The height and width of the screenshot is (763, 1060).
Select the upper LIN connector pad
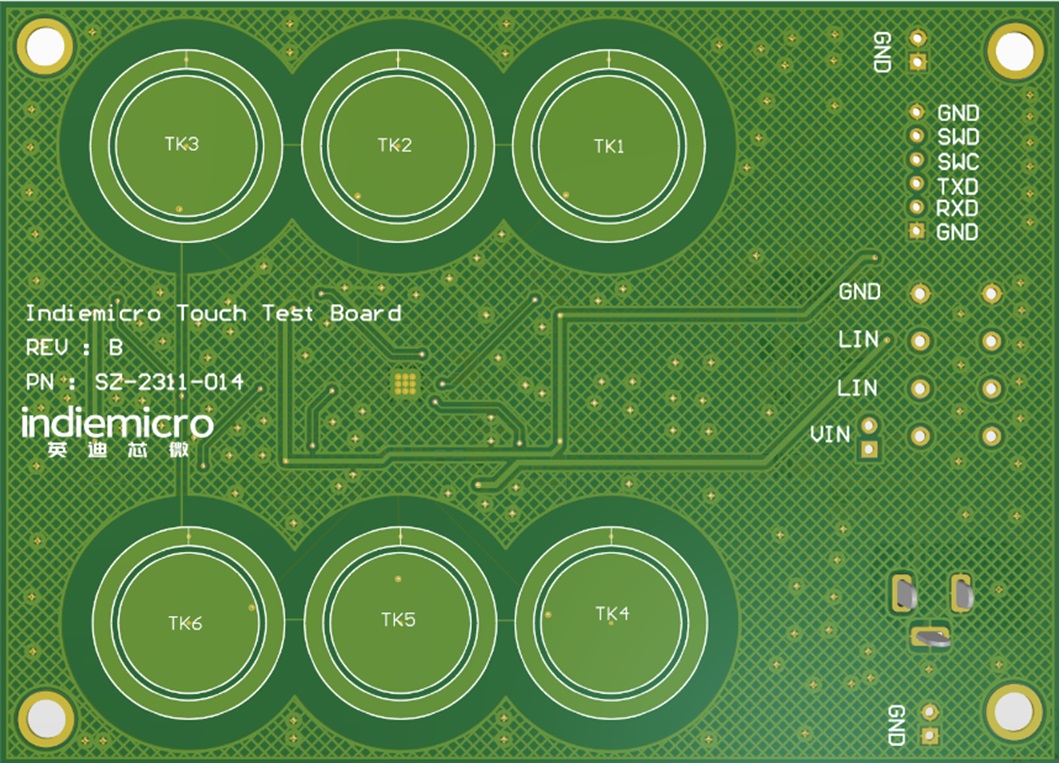[920, 341]
